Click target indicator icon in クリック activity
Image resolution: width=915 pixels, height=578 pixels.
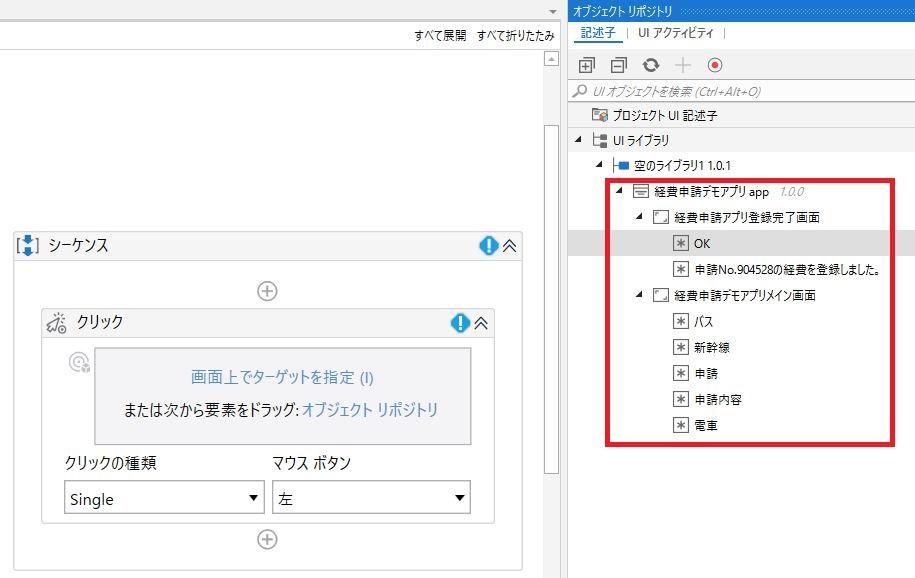(79, 363)
